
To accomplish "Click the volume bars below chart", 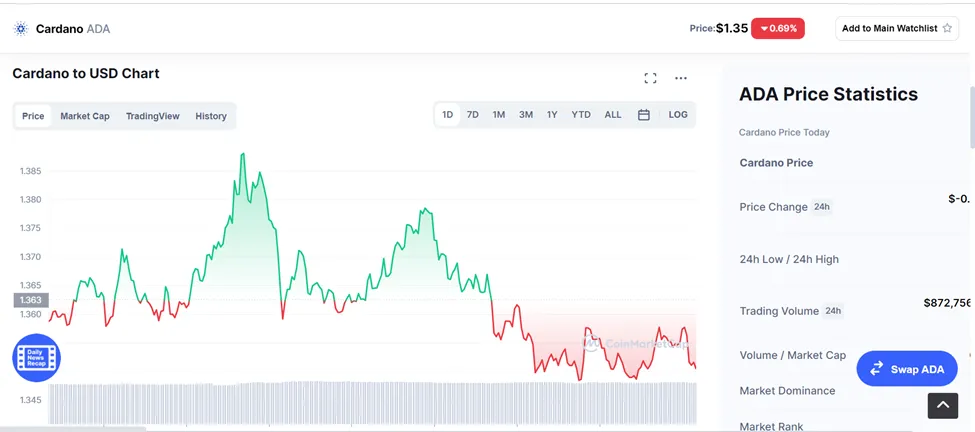I will tap(372, 403).
